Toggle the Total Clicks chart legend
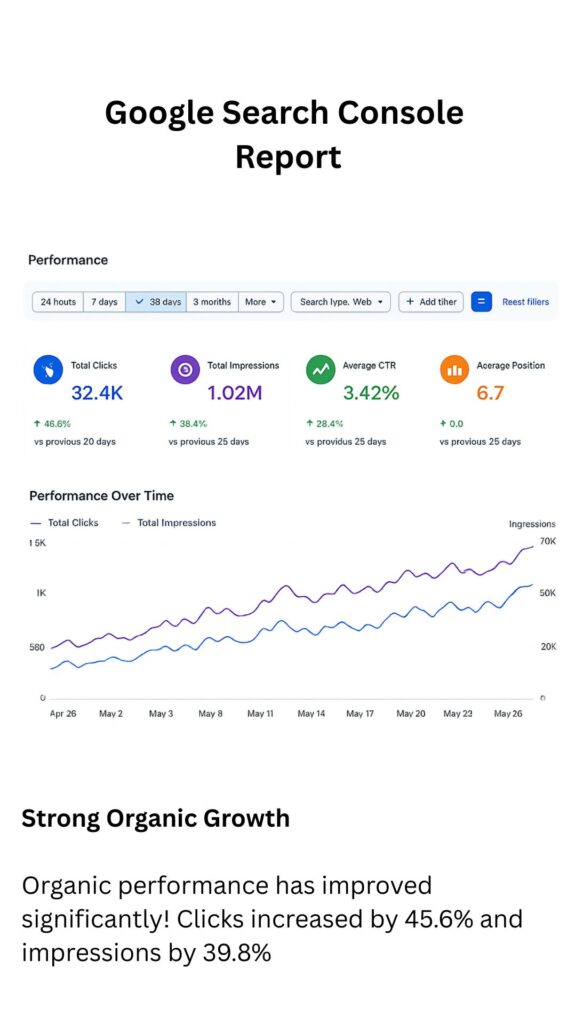The image size is (576, 1024). pyautogui.click(x=64, y=522)
